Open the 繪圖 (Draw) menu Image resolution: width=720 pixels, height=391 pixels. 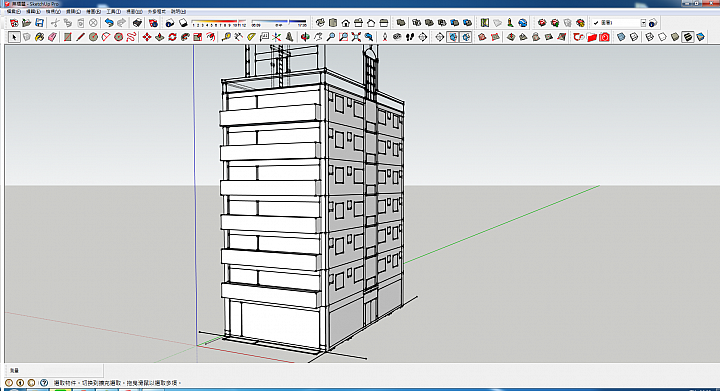click(94, 11)
